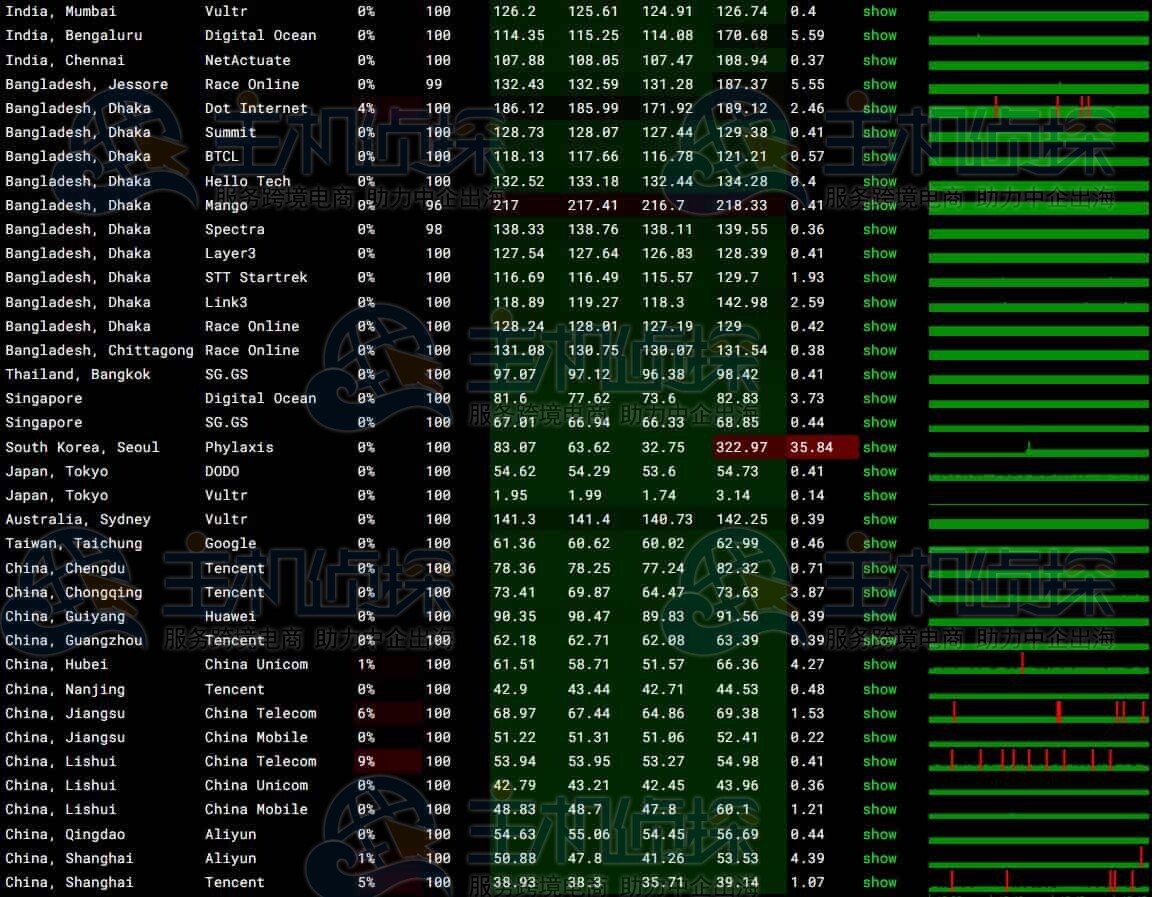The image size is (1152, 897).
Task: Click show for India, Bengaluru Digital Ocean
Action: point(879,35)
